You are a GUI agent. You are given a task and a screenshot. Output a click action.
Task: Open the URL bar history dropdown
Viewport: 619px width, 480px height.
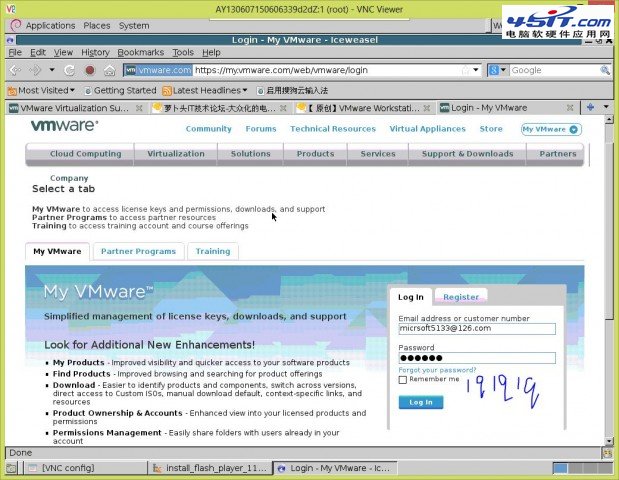point(476,70)
